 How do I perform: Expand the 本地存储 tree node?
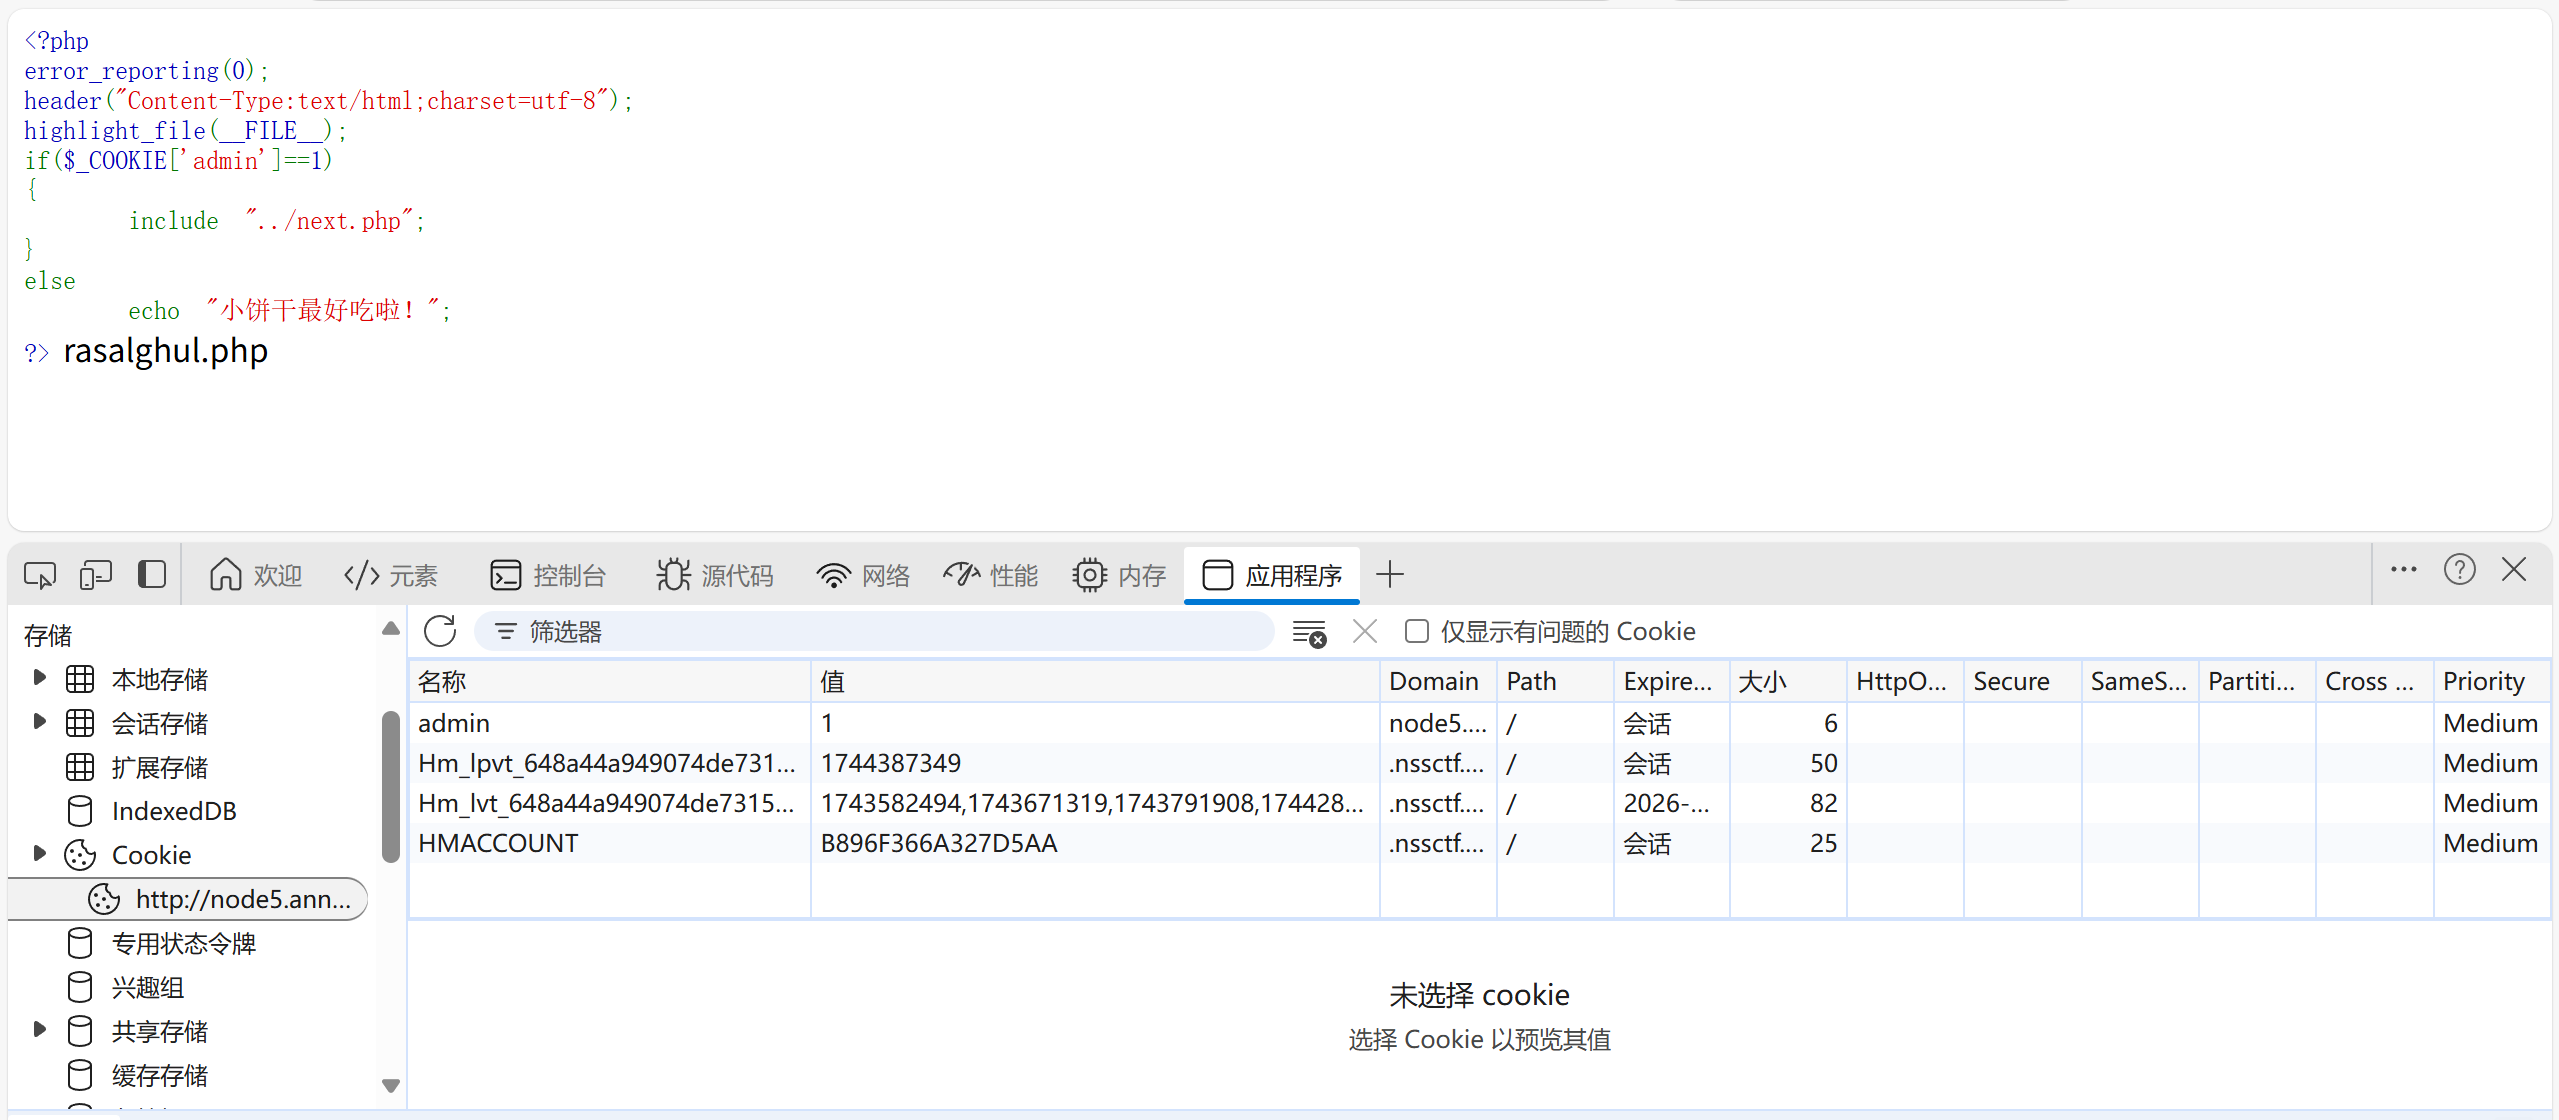pyautogui.click(x=39, y=678)
